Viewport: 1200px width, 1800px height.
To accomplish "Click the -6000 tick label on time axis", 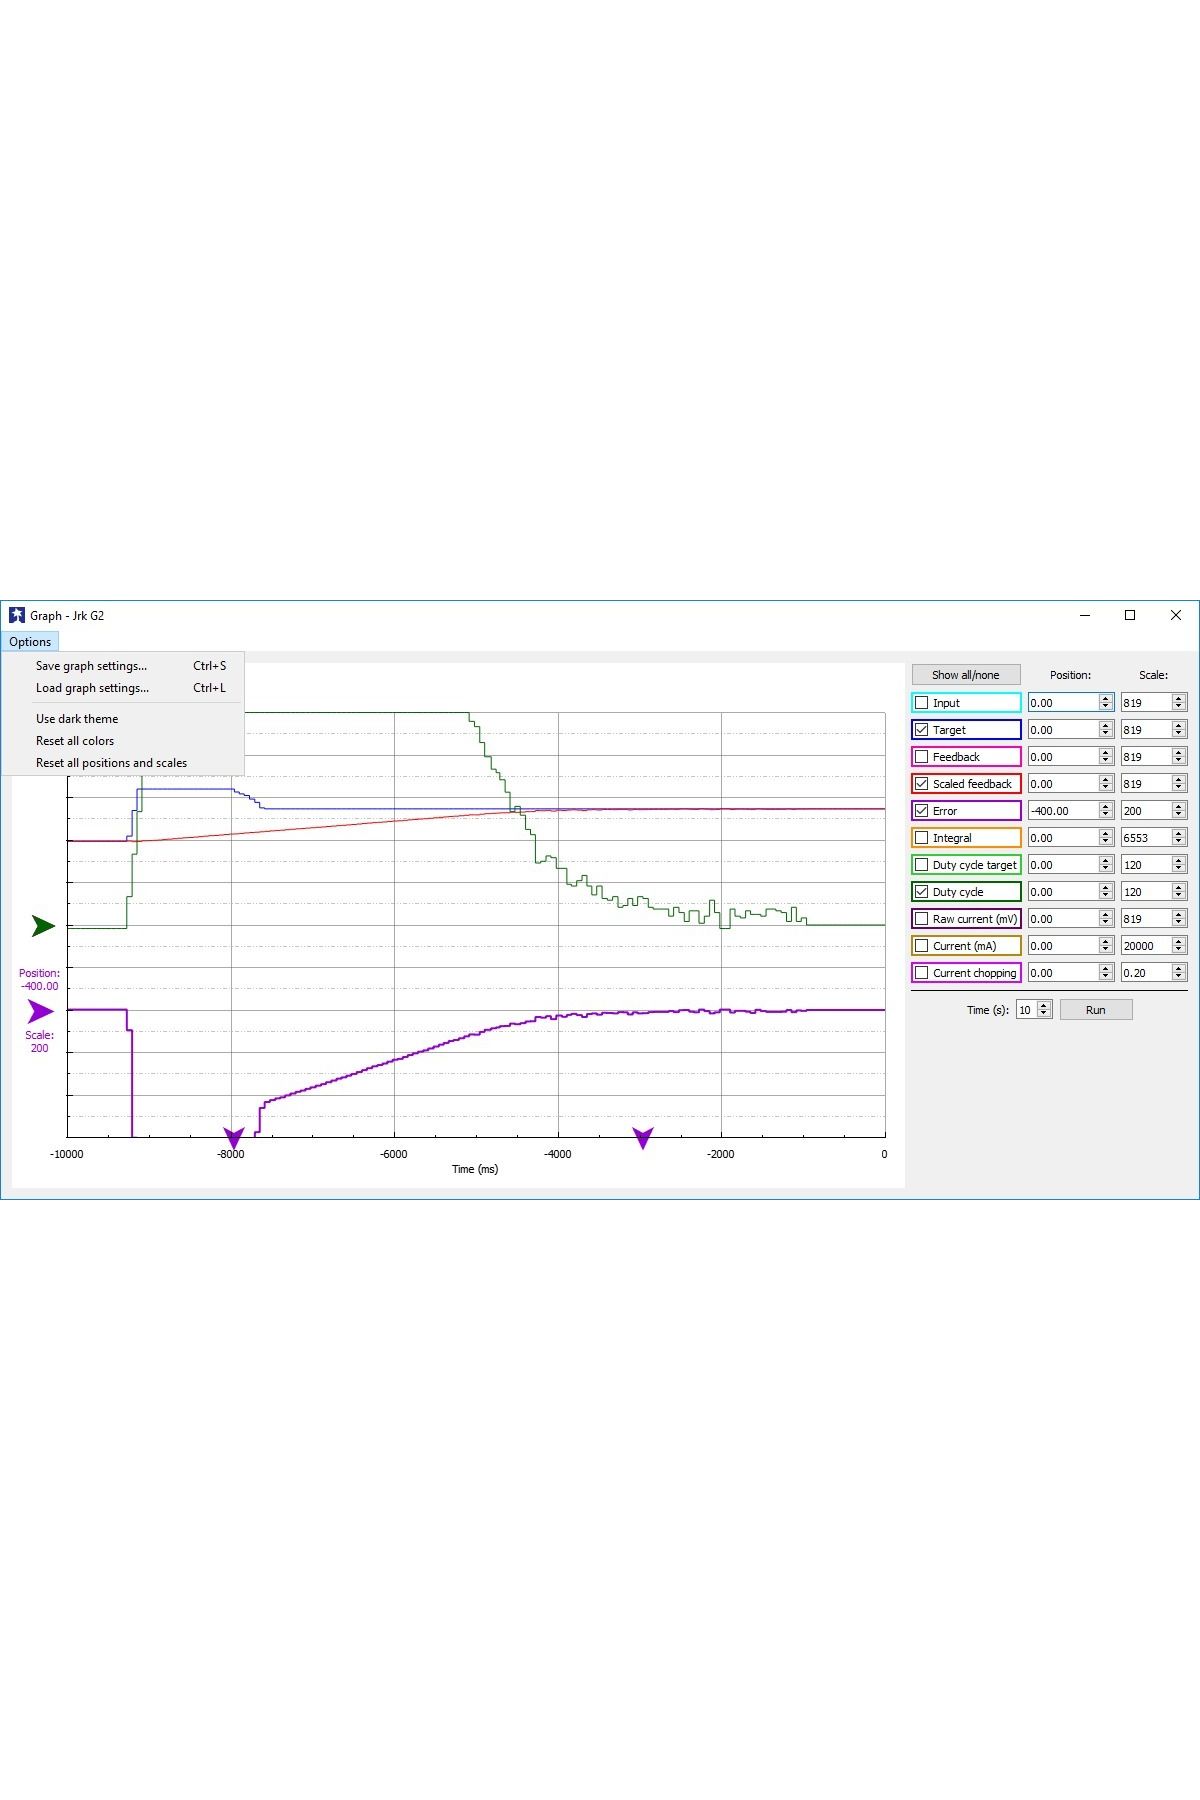I will point(394,1154).
